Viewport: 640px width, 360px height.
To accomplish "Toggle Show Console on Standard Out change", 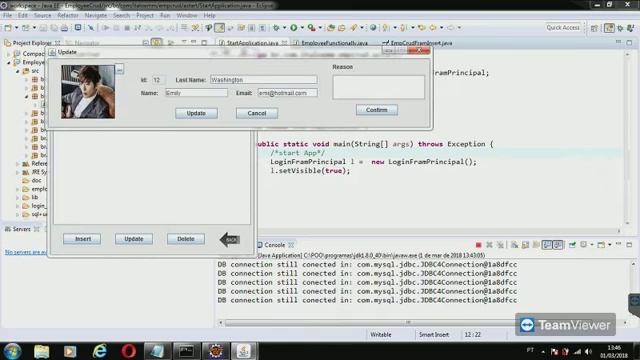I will (547, 245).
